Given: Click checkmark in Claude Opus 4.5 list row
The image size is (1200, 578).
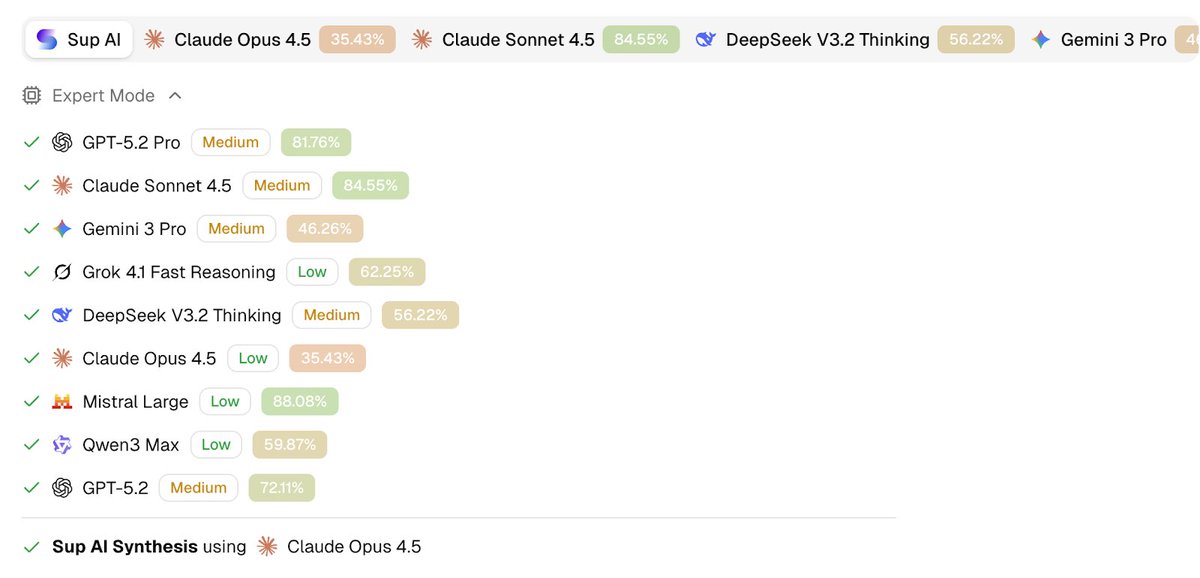Looking at the screenshot, I should (x=32, y=358).
